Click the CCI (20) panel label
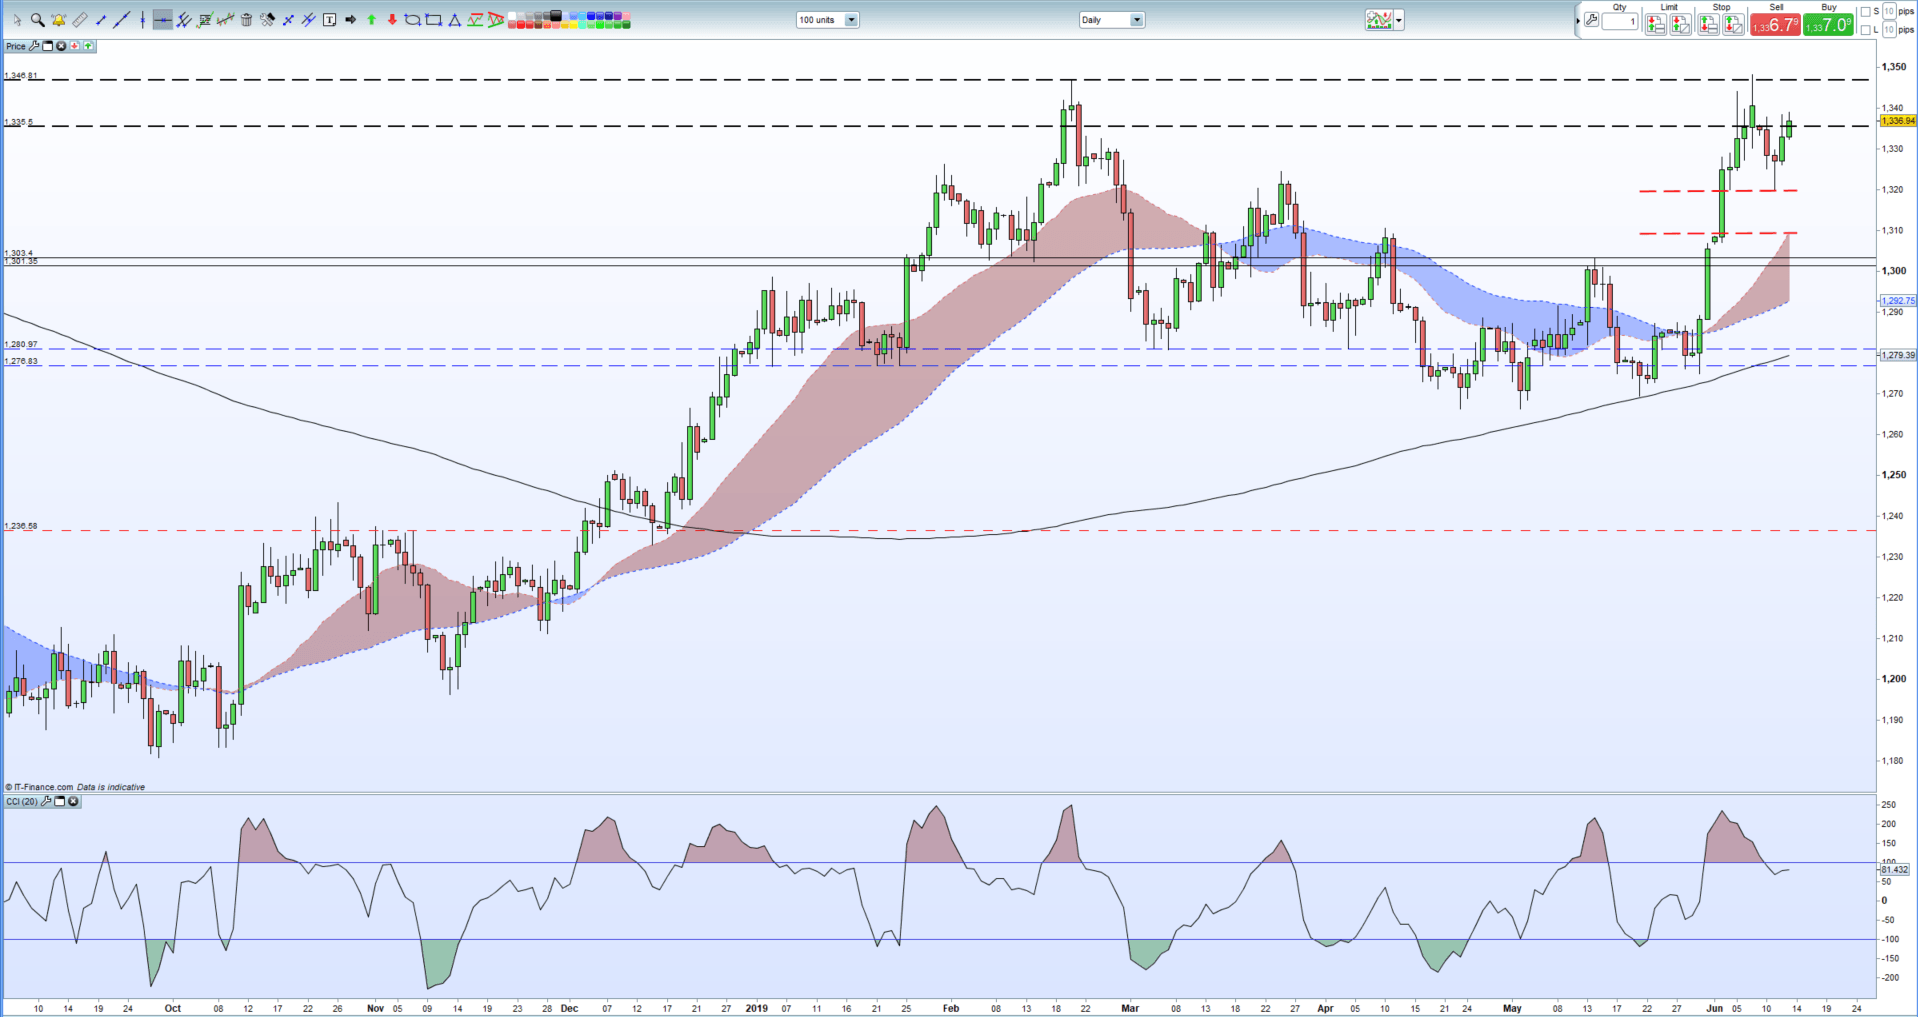This screenshot has height=1017, width=1918. pyautogui.click(x=22, y=802)
